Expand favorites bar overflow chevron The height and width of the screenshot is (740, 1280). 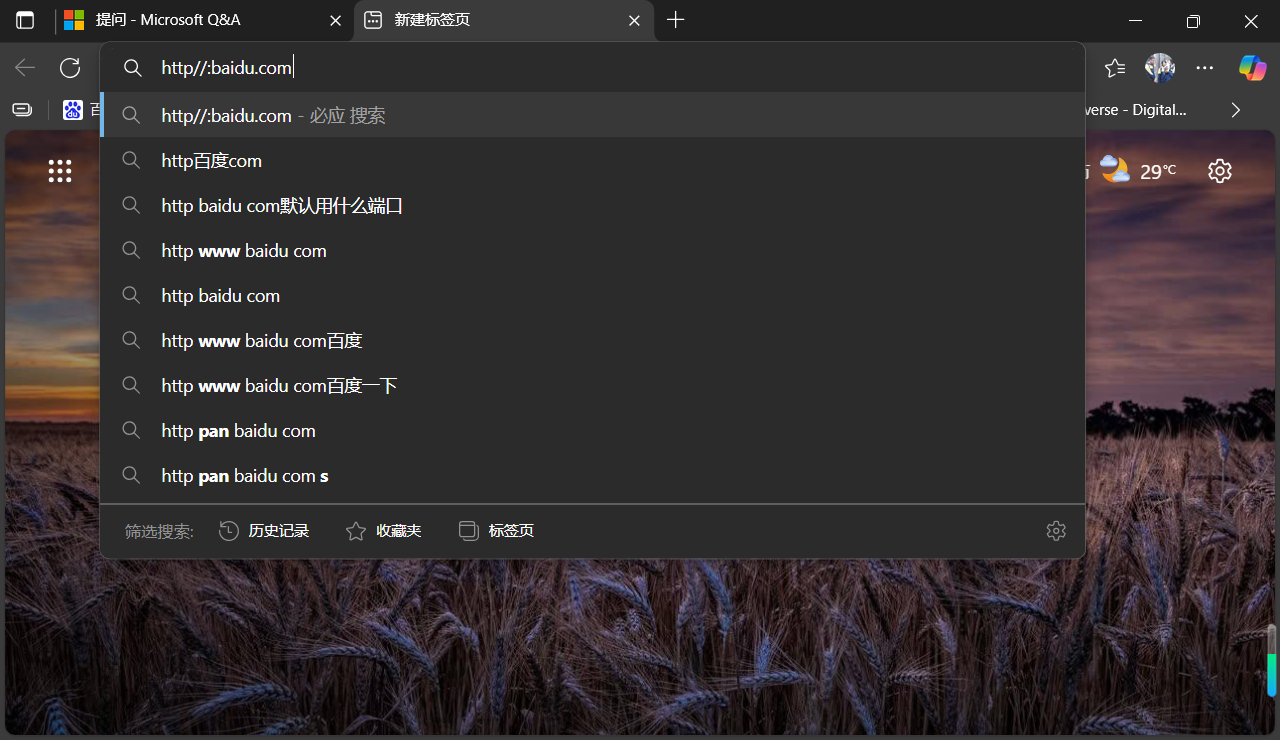(1236, 110)
